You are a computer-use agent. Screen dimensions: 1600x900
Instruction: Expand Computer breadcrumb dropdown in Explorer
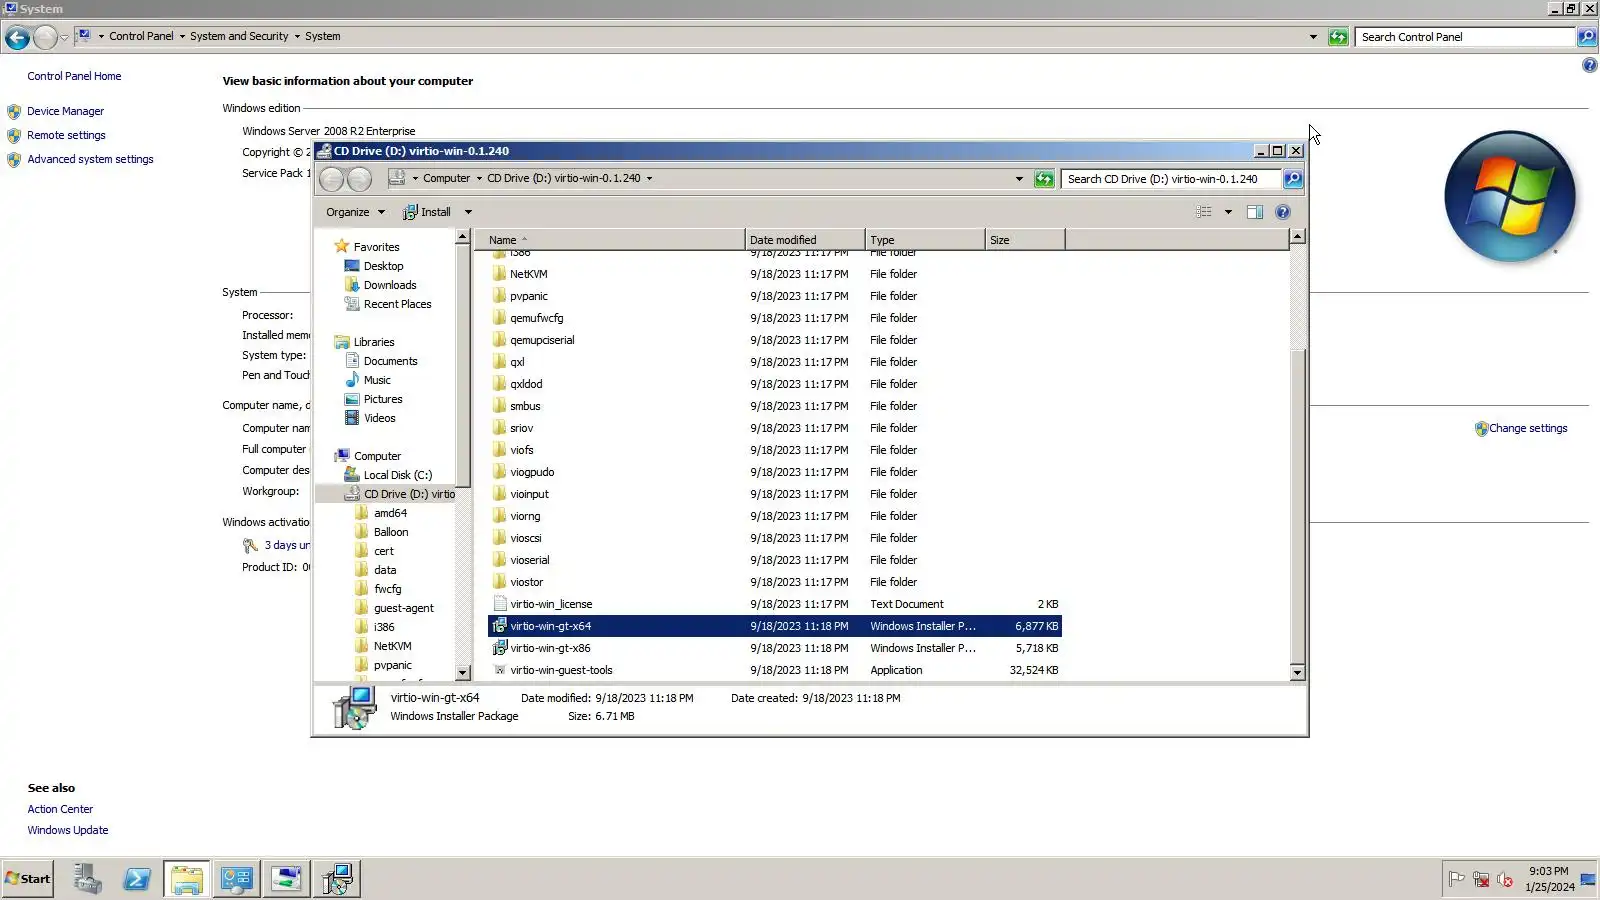coord(478,179)
